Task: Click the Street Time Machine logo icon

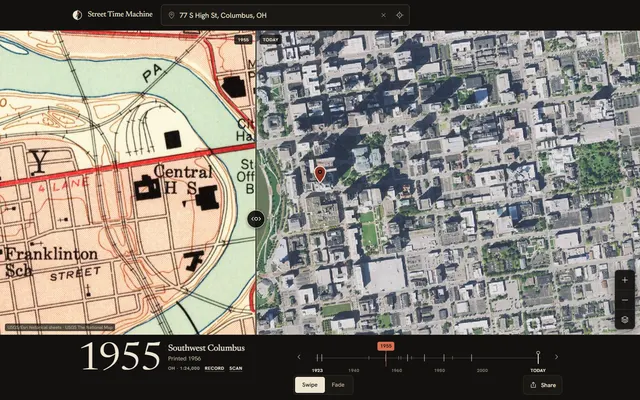Action: pos(77,15)
